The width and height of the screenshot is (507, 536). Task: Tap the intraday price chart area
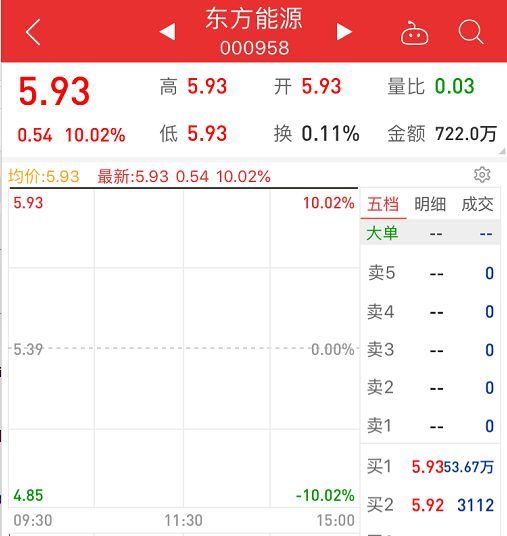point(184,349)
